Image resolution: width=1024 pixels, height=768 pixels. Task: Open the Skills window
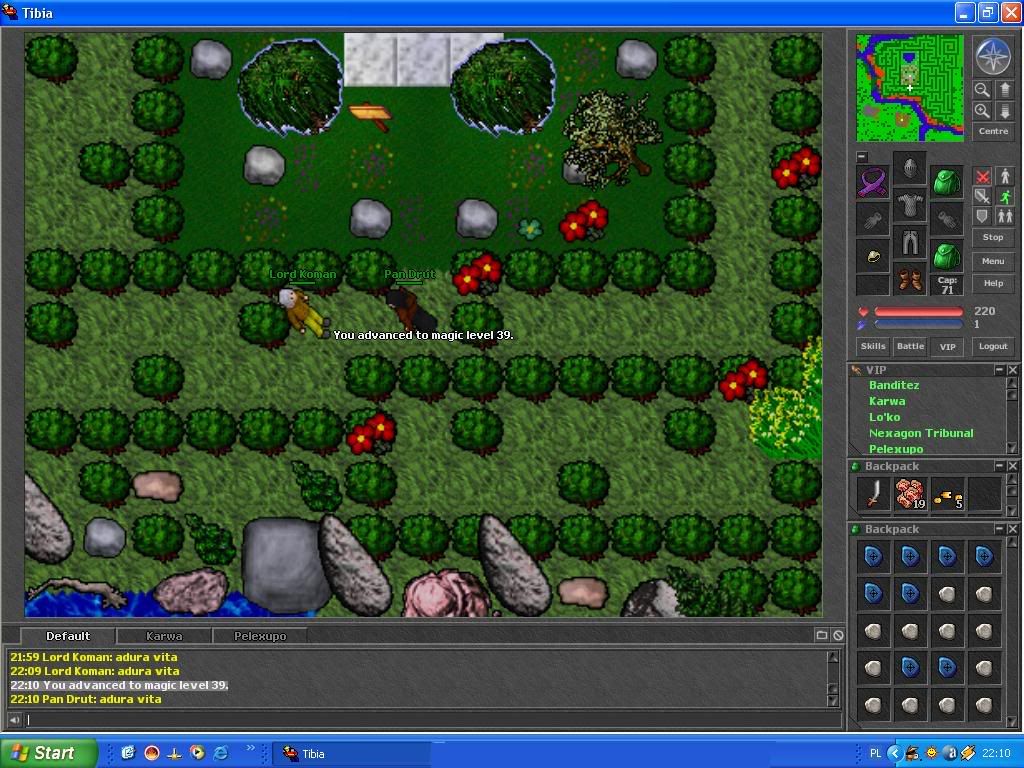(872, 346)
